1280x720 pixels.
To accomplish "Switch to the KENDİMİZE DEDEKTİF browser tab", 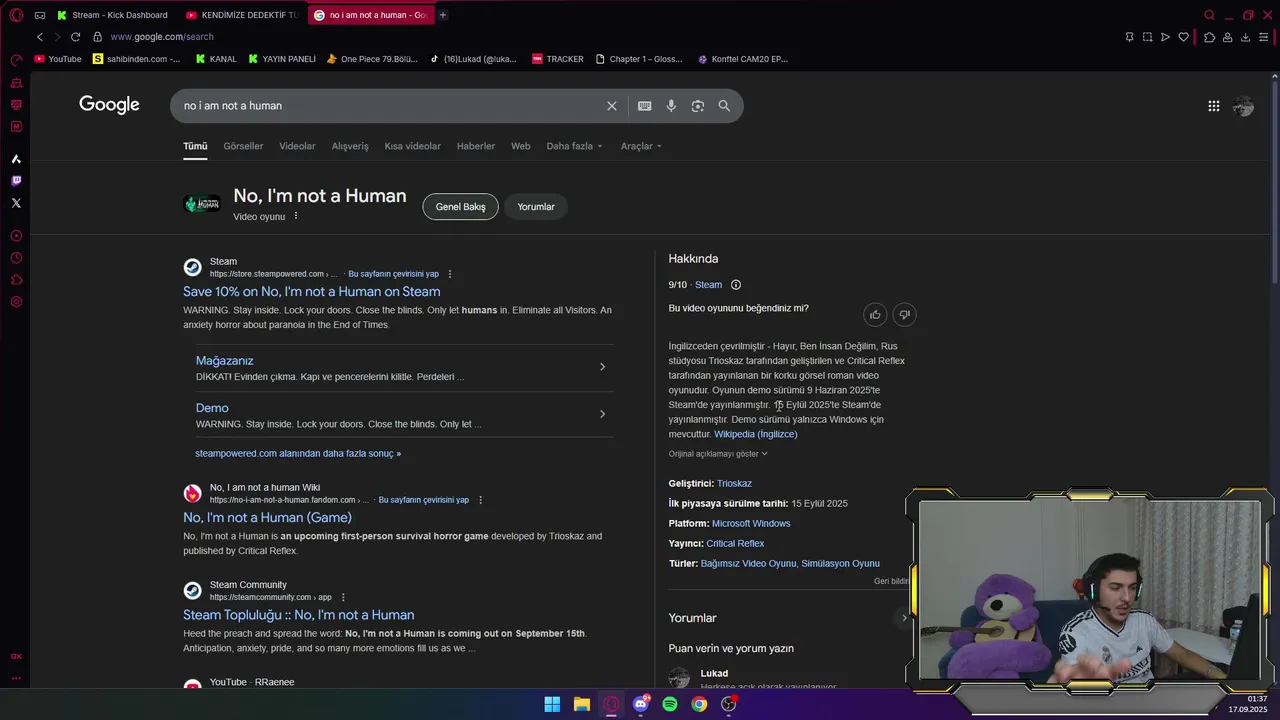I will [241, 15].
